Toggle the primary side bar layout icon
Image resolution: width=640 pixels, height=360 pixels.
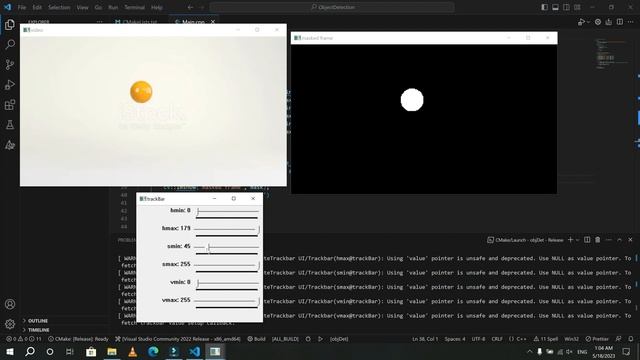pos(544,7)
